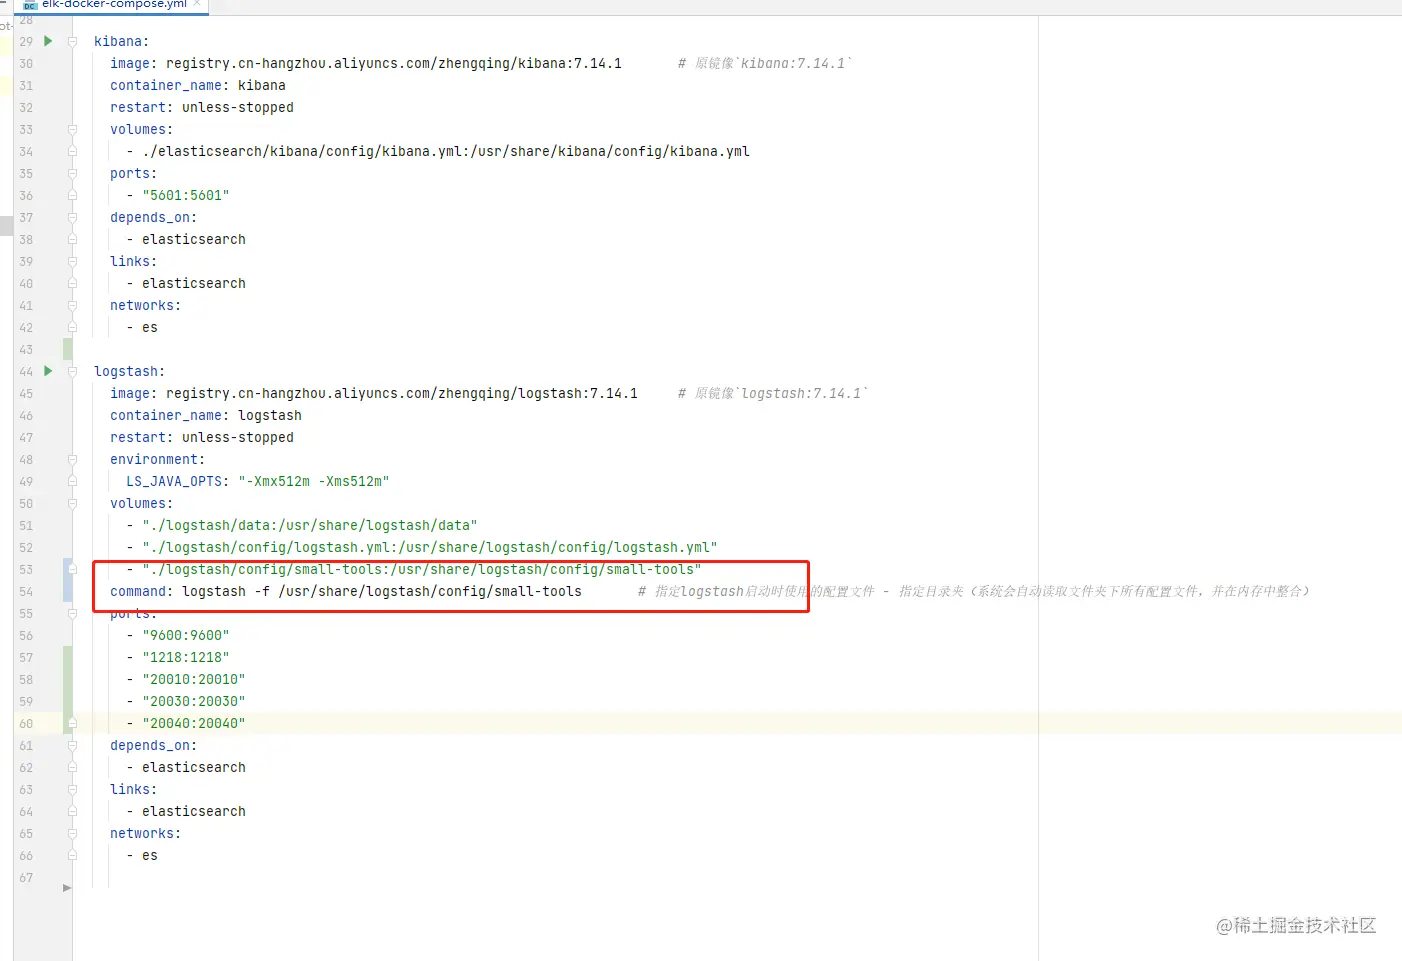This screenshot has width=1402, height=961.
Task: Click the 'command: logstash -f' line
Action: tap(346, 591)
